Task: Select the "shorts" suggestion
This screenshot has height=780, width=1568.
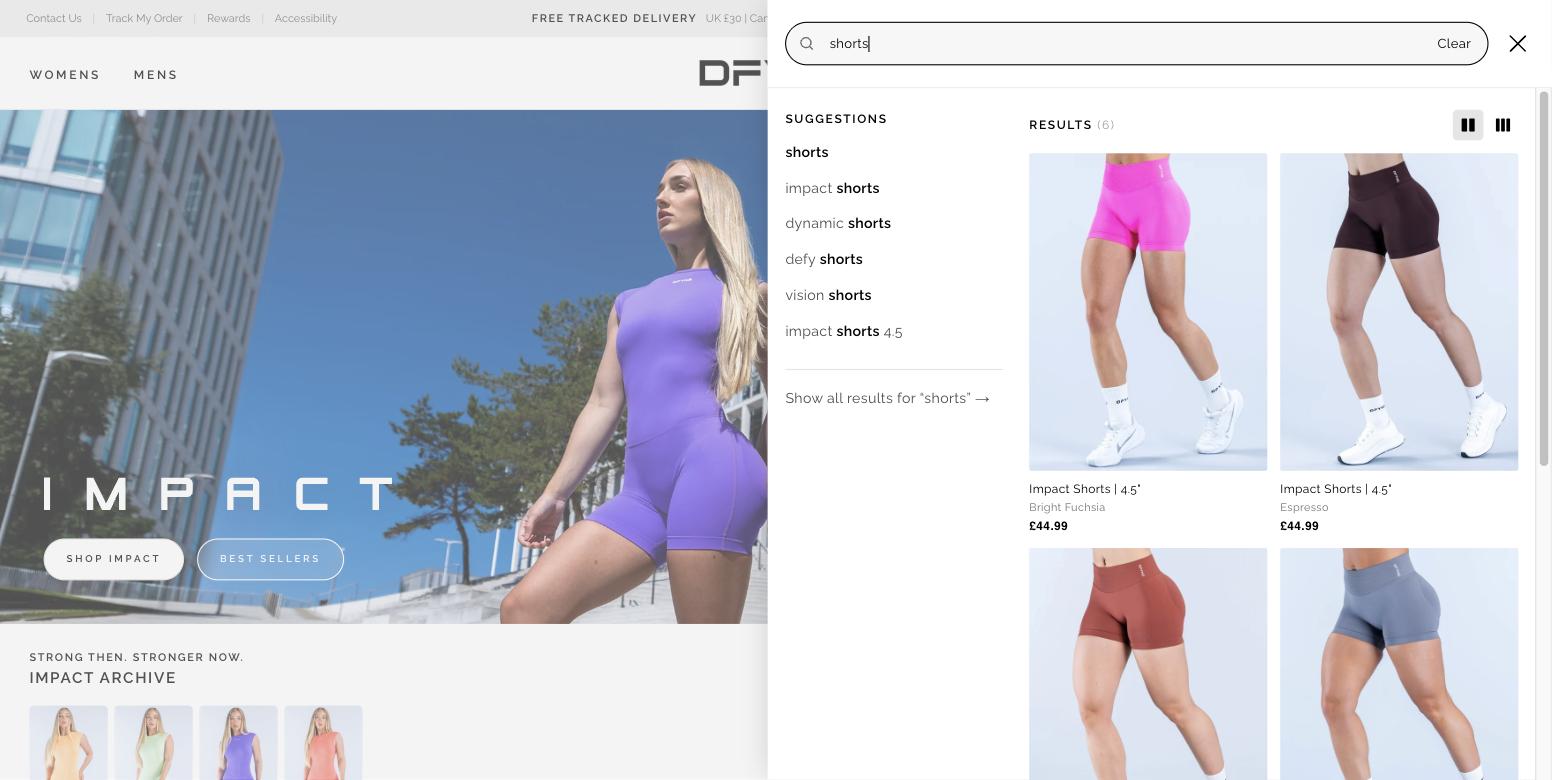Action: coord(807,152)
